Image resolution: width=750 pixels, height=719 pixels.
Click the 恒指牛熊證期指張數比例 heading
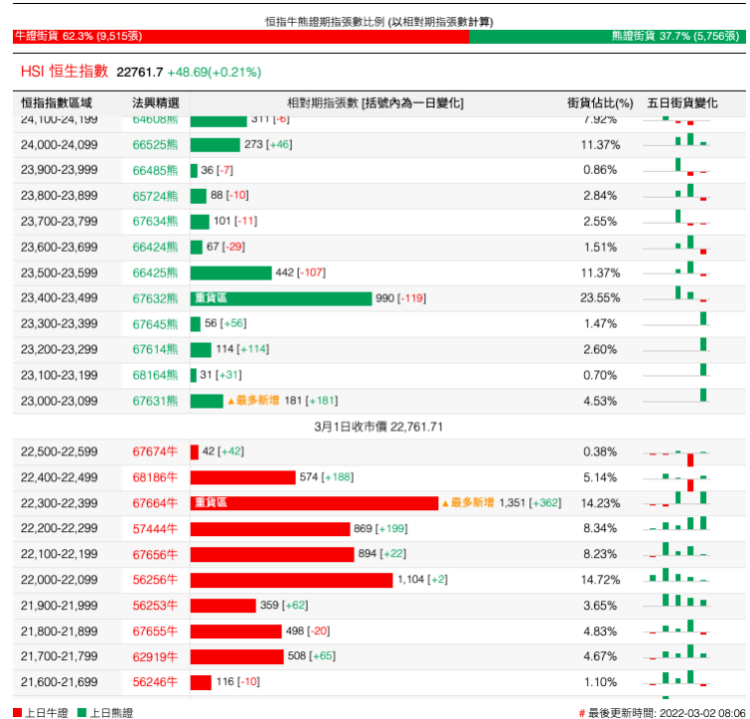pos(379,22)
